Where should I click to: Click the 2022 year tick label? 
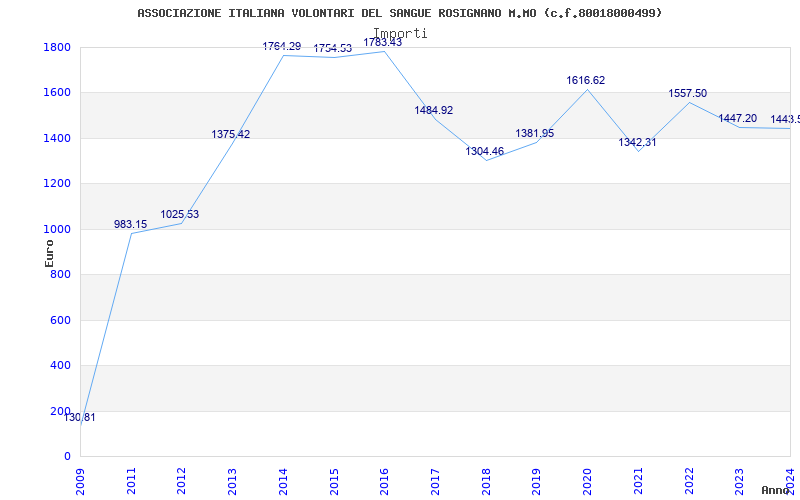(x=689, y=482)
